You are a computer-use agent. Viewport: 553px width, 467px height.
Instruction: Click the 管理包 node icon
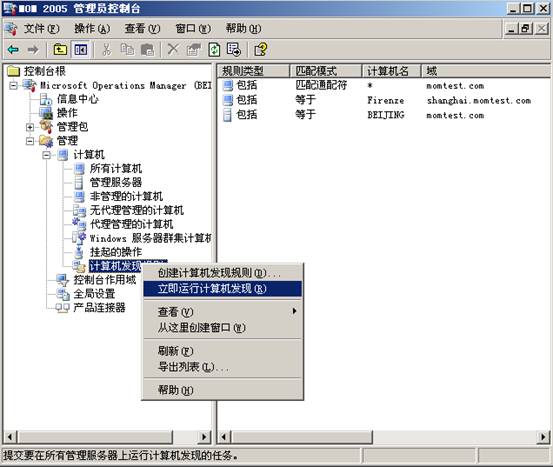tap(46, 127)
